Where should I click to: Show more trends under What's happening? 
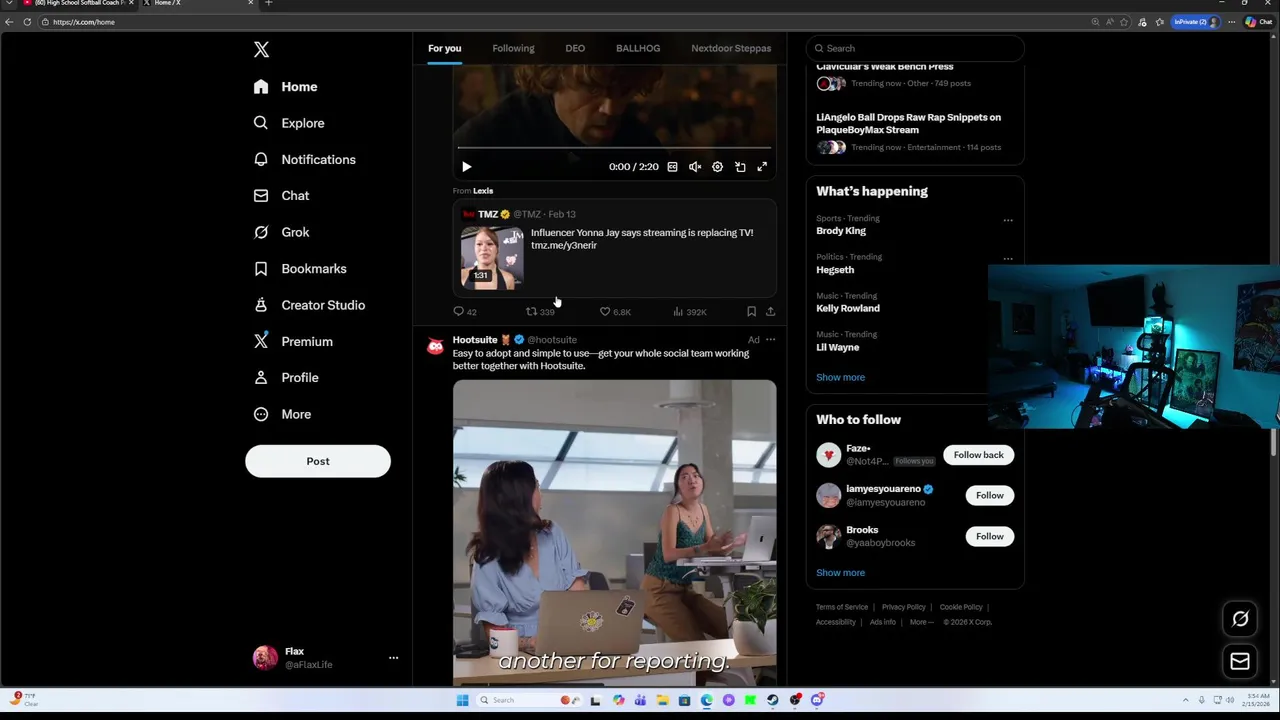tap(840, 377)
